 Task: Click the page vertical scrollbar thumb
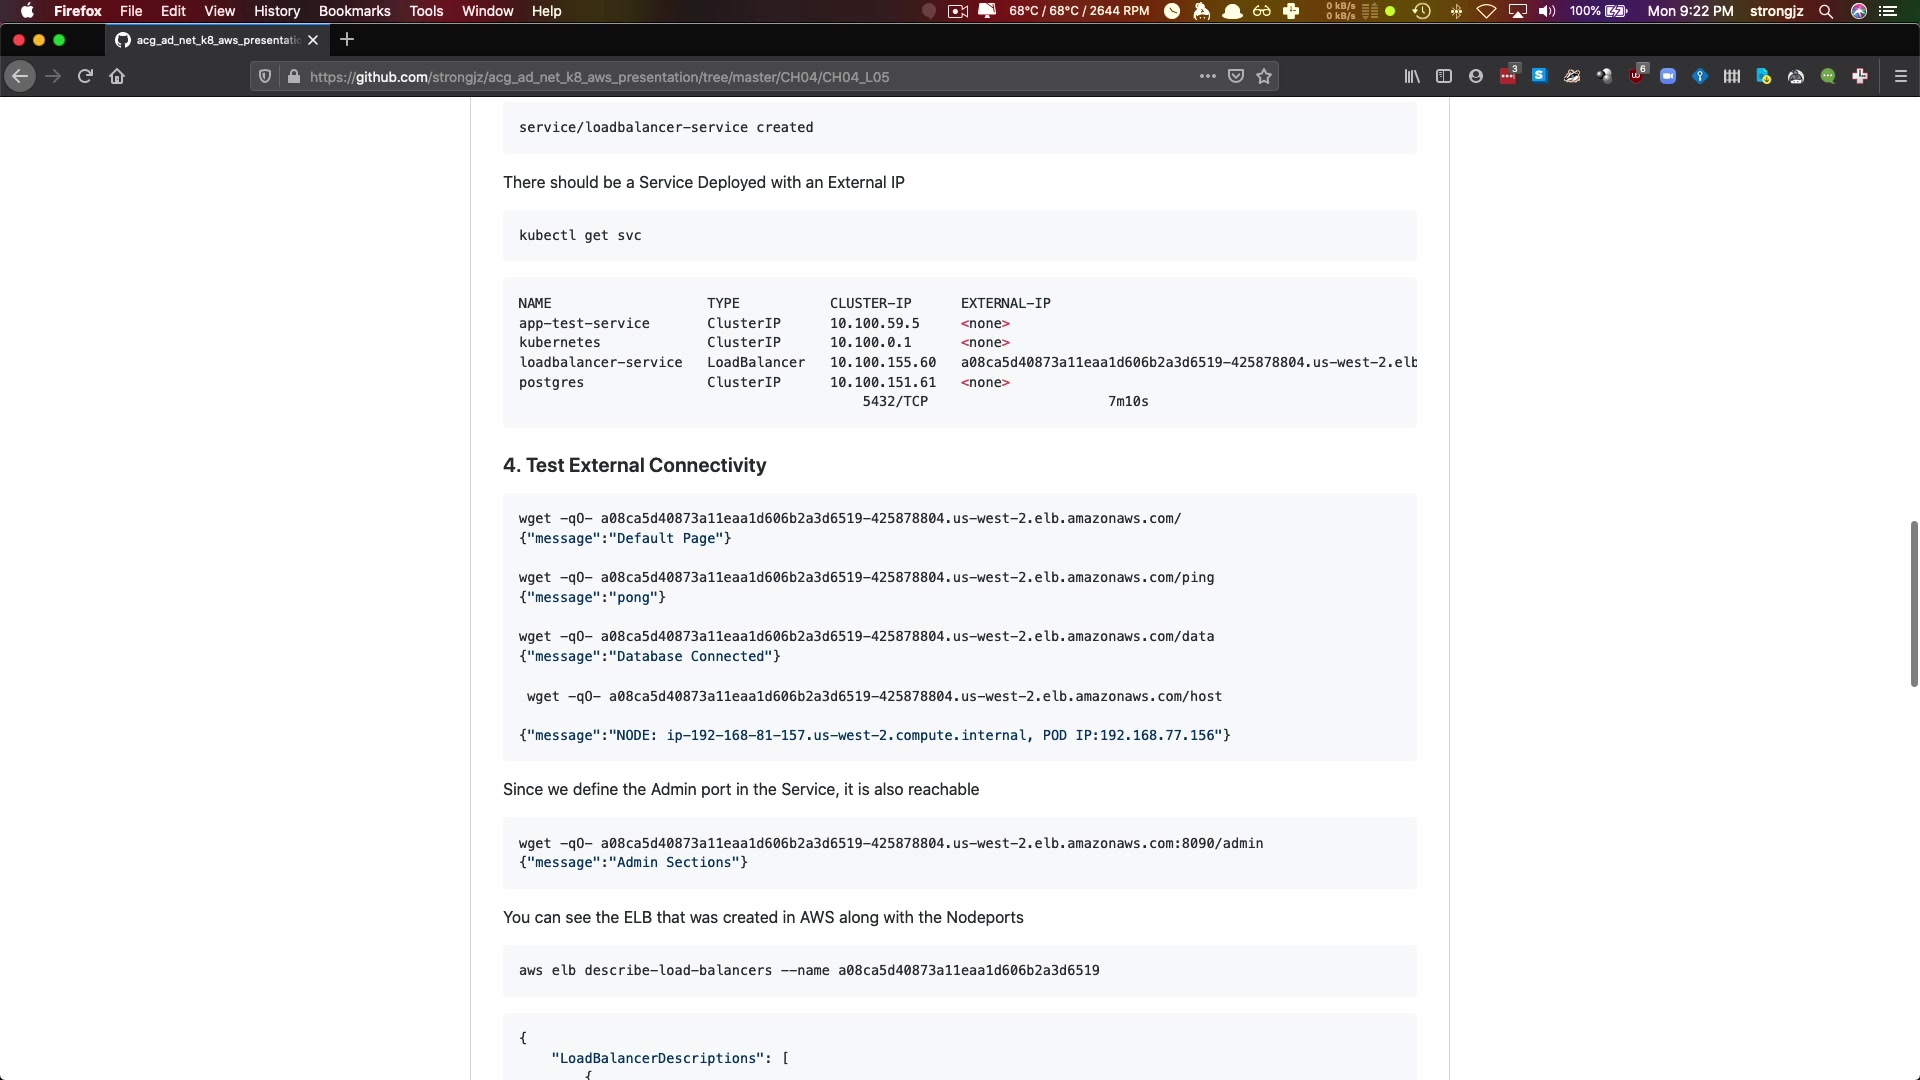coord(1913,603)
